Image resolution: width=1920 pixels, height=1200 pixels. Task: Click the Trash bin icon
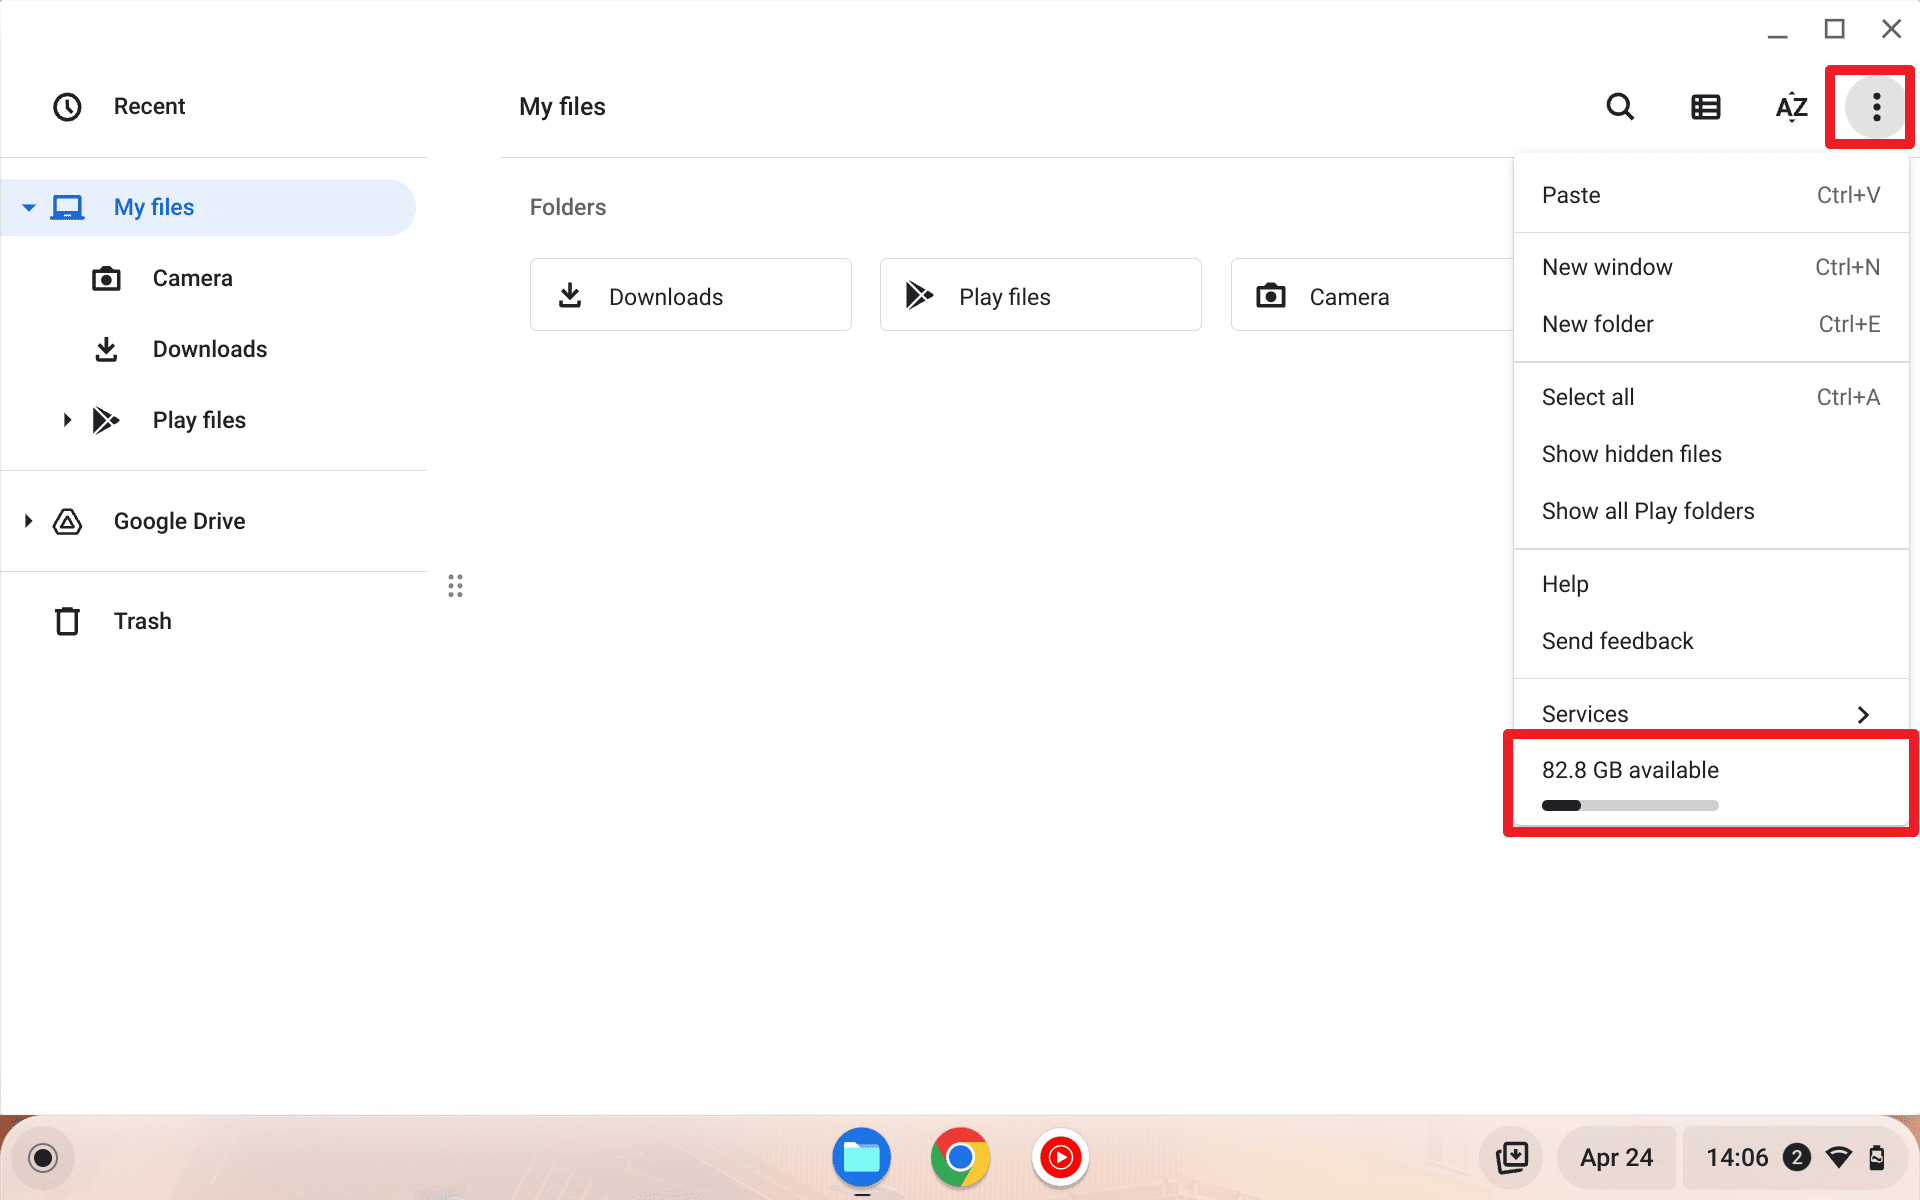[67, 621]
